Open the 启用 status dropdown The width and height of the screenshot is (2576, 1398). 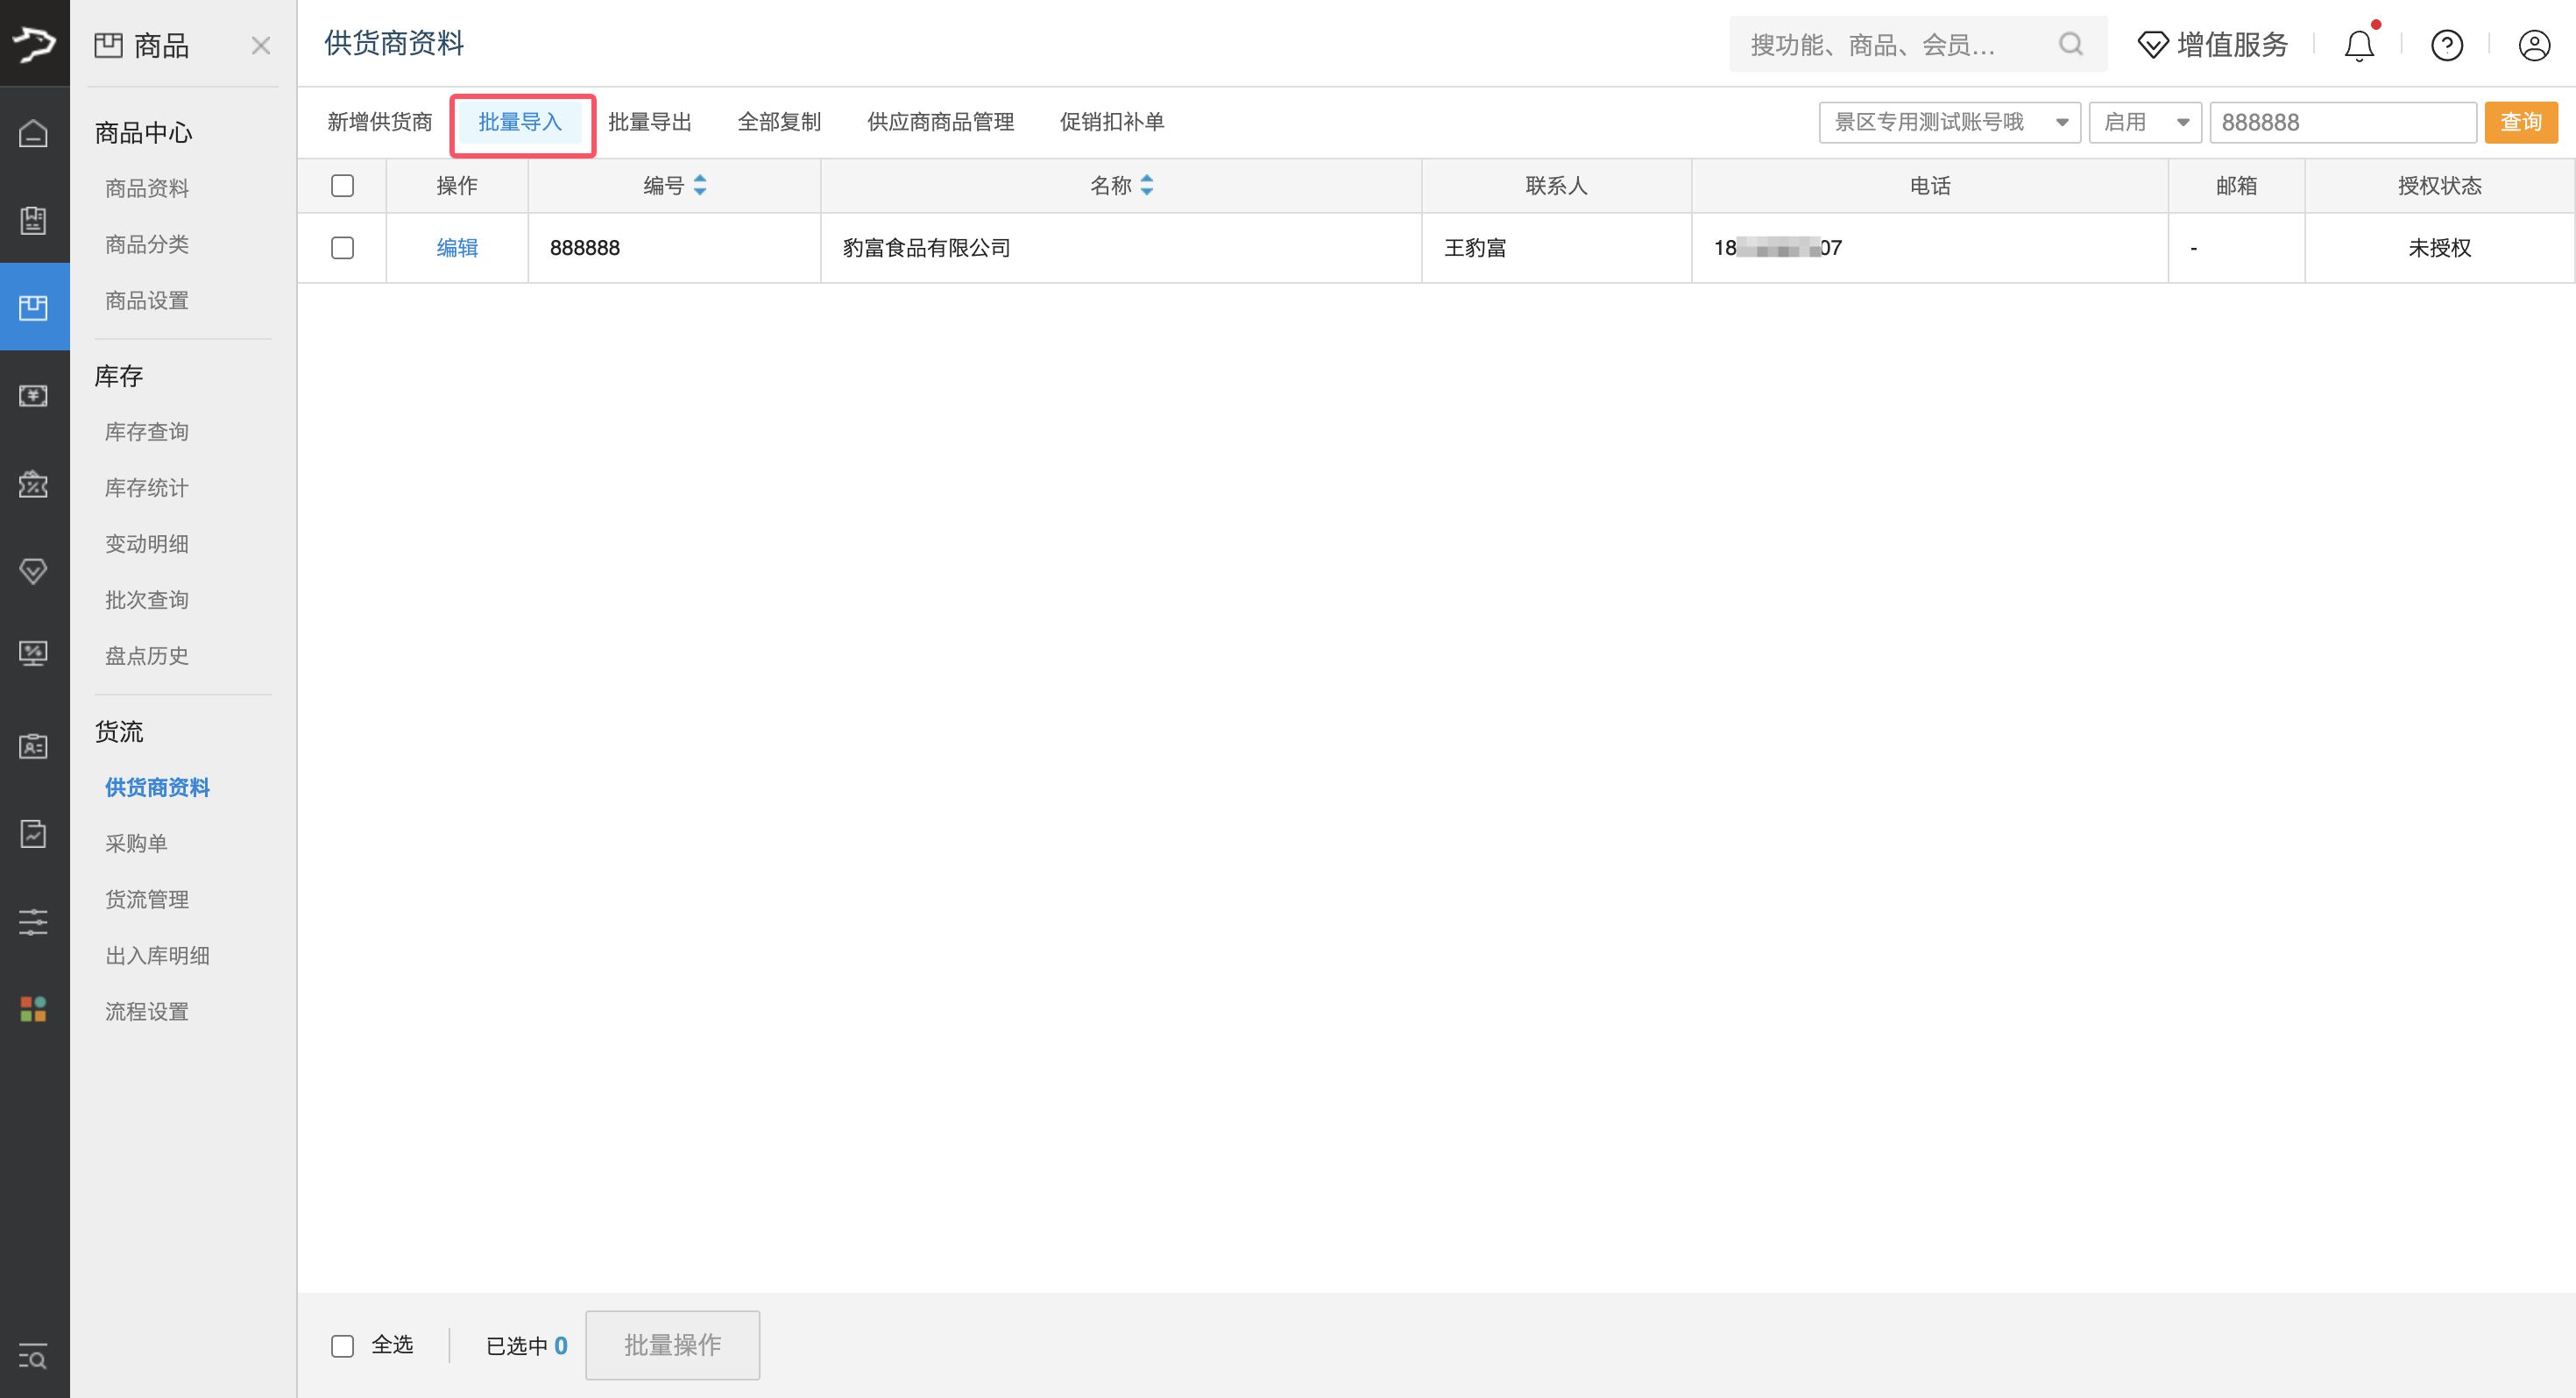2144,122
